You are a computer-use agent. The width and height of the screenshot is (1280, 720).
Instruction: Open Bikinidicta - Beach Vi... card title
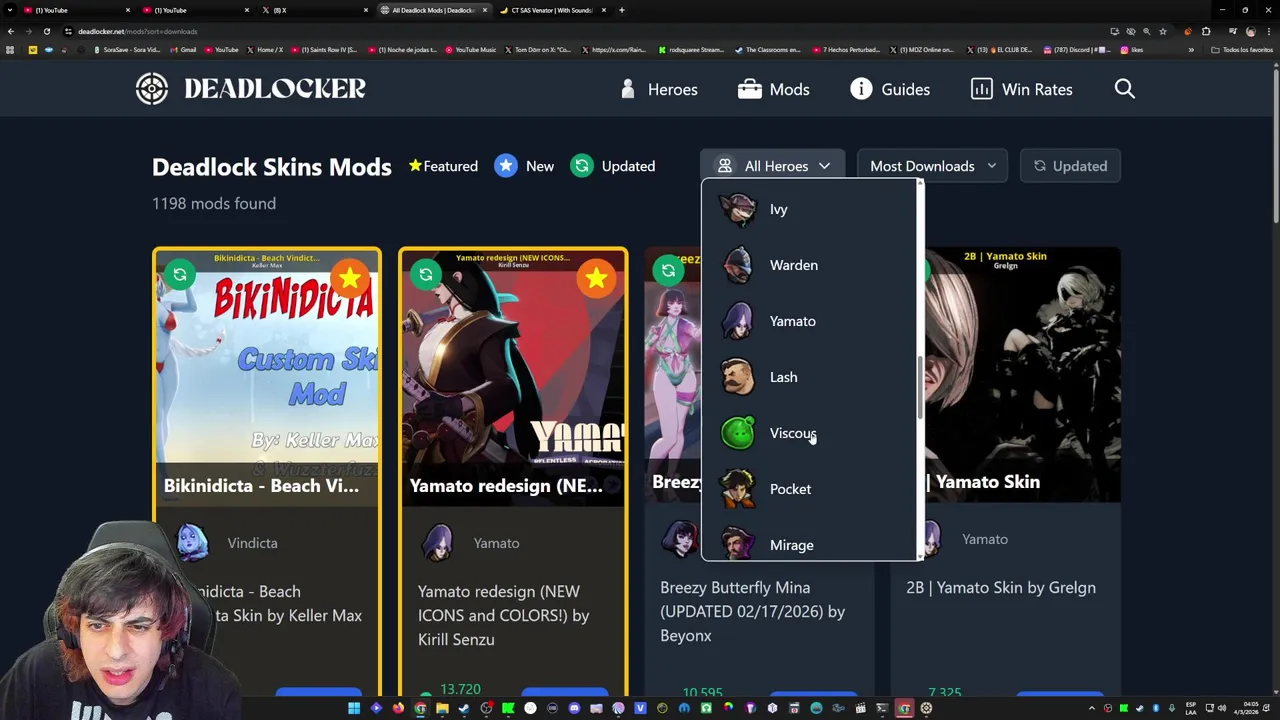coord(261,486)
